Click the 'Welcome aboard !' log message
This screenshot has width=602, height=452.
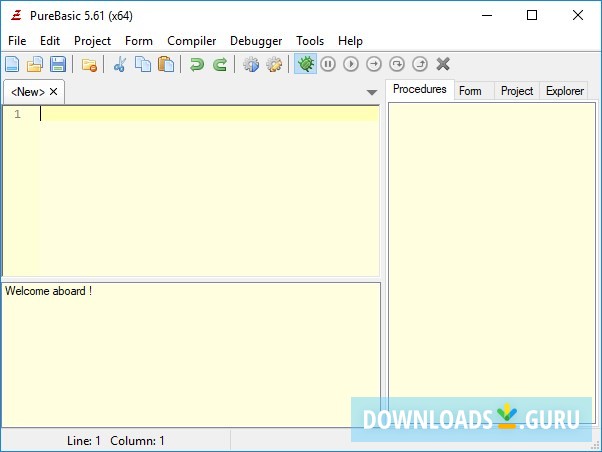[48, 291]
